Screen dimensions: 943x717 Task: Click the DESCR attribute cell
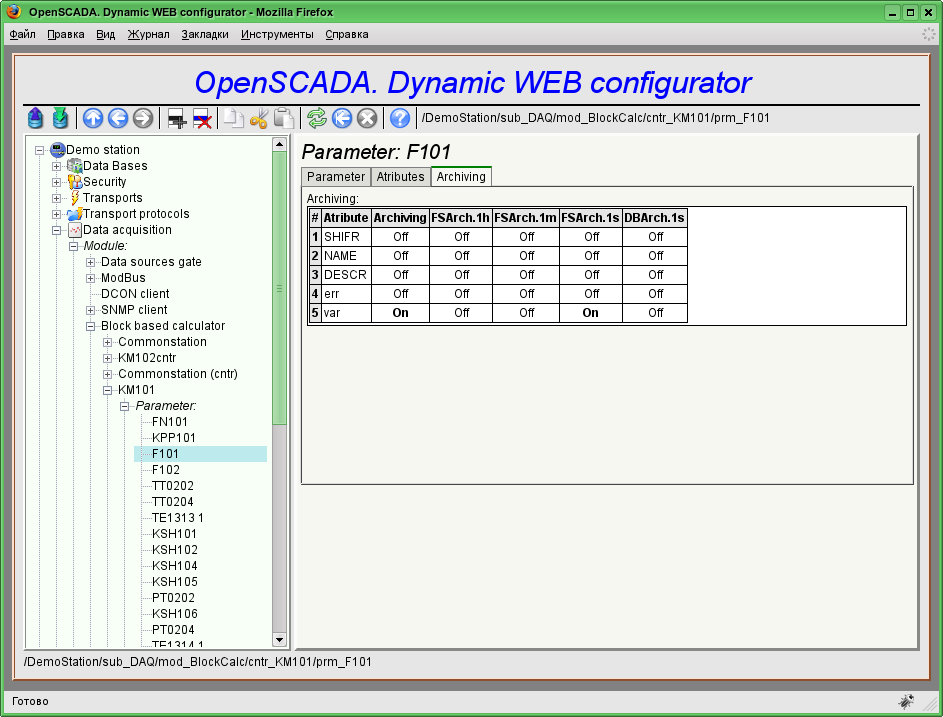[x=346, y=275]
